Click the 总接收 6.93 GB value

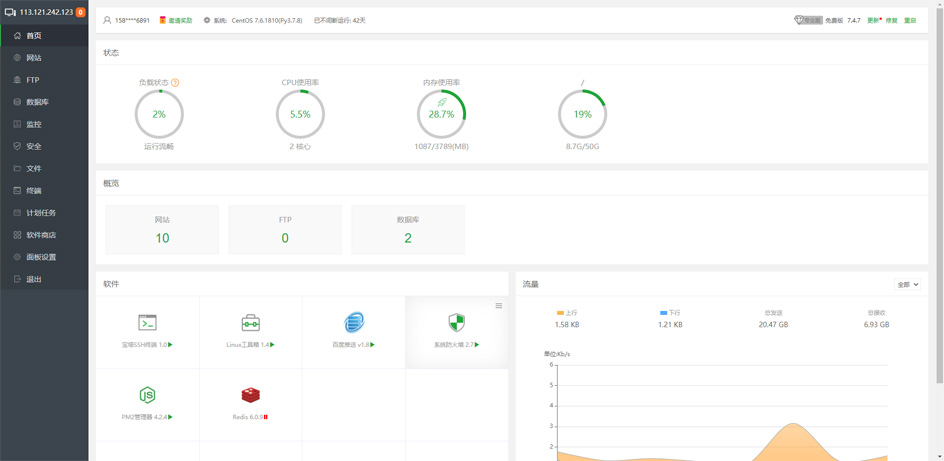876,324
